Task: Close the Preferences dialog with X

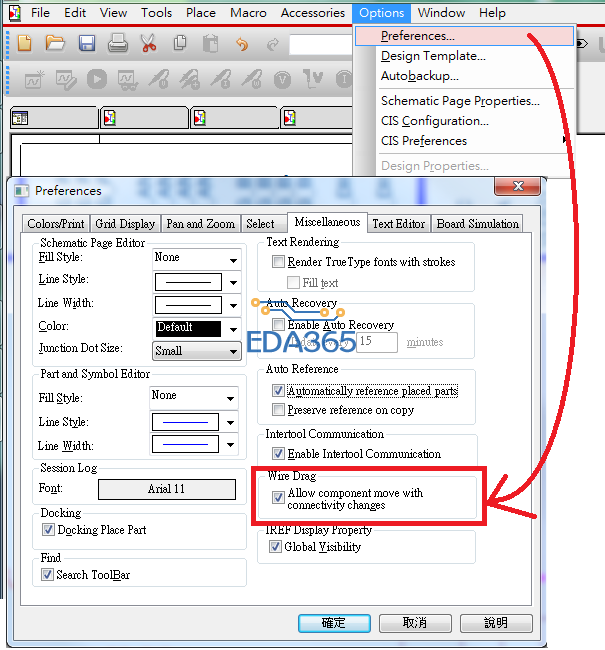Action: coord(518,186)
